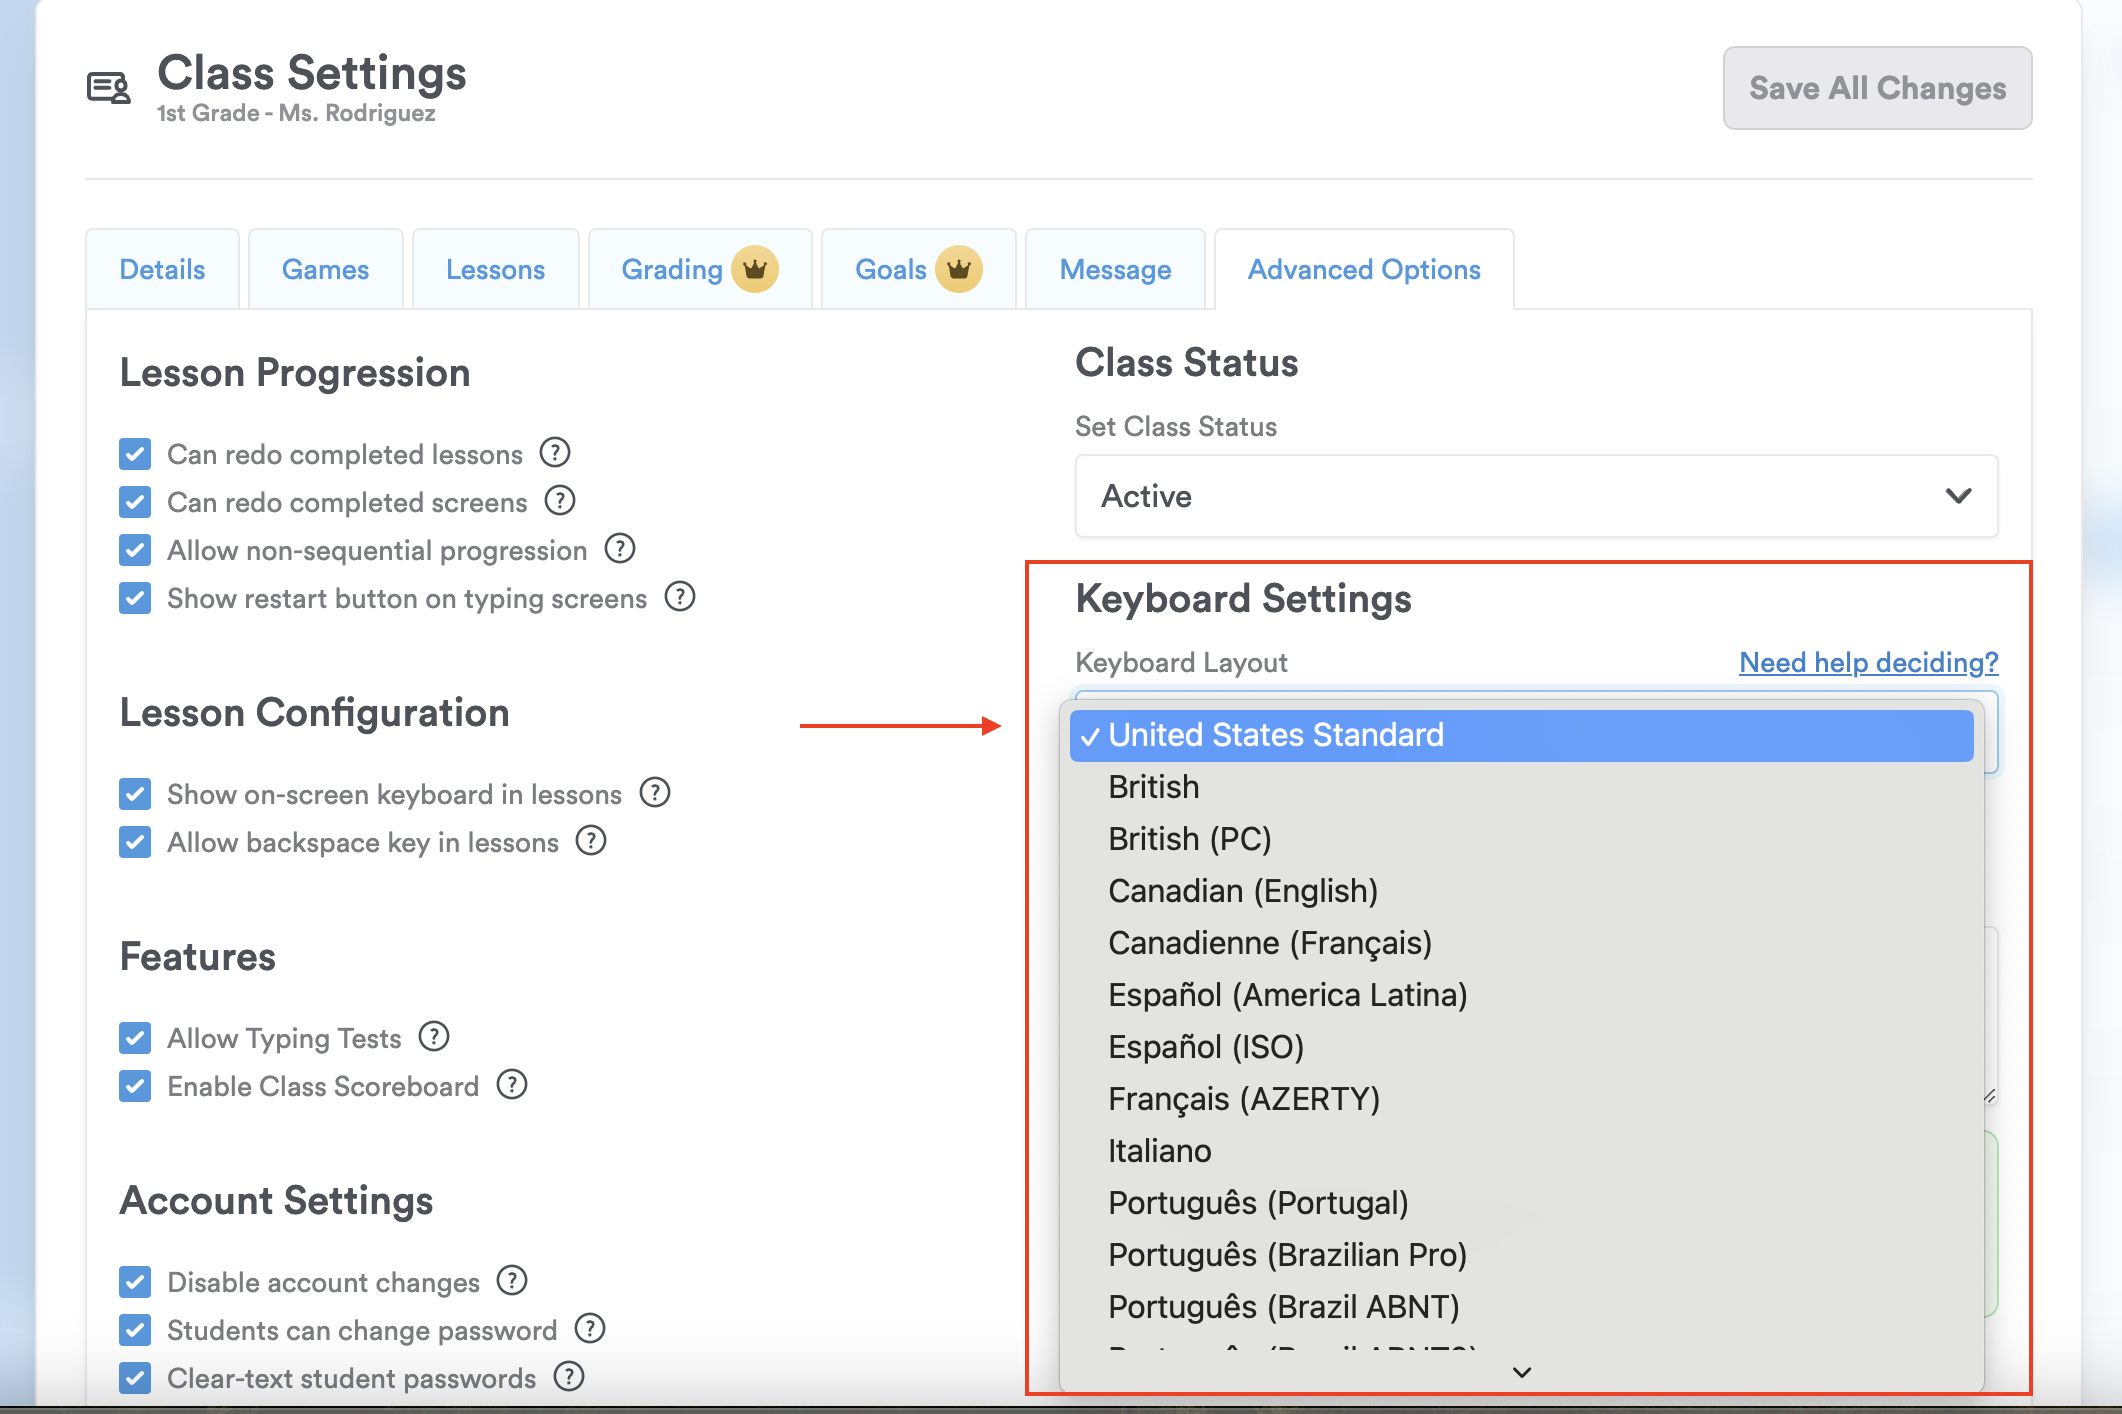The height and width of the screenshot is (1414, 2122).
Task: Select the Italiano keyboard layout
Action: pos(1160,1151)
